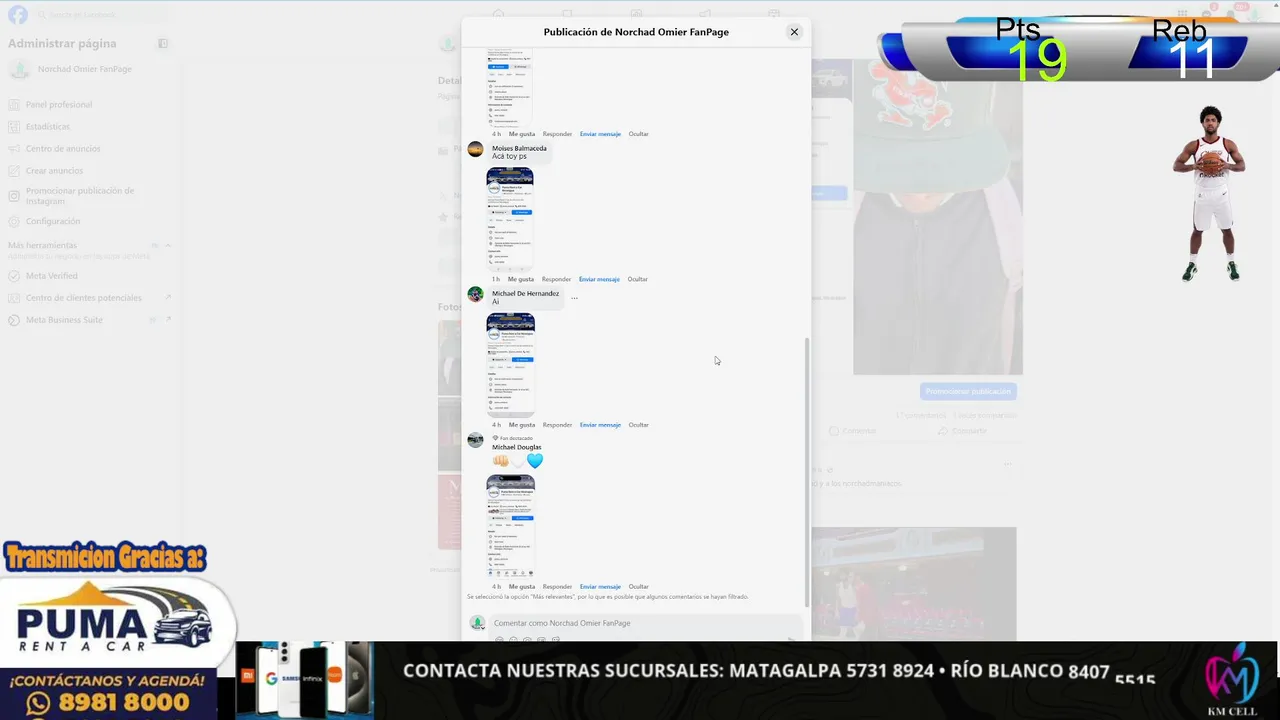The image size is (1280, 720).
Task: Click Me gusta on Michael De Hernandez's comment
Action: click(522, 425)
